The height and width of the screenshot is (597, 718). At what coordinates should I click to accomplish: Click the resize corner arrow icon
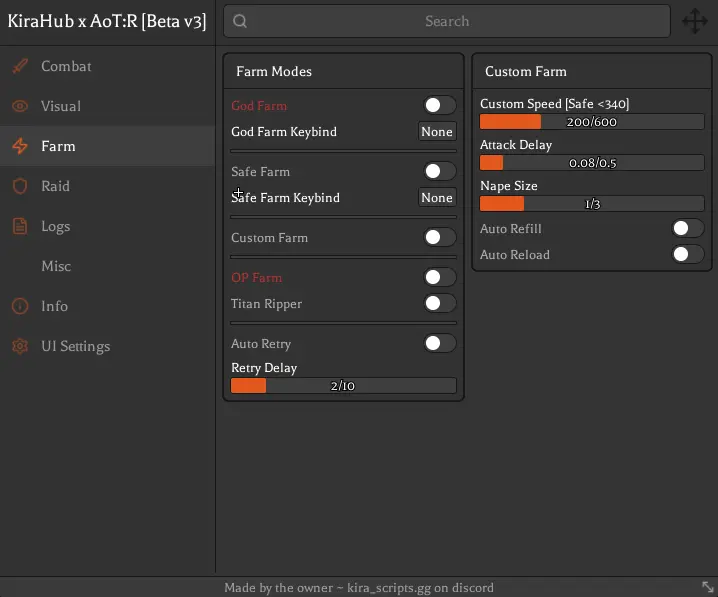[707, 587]
